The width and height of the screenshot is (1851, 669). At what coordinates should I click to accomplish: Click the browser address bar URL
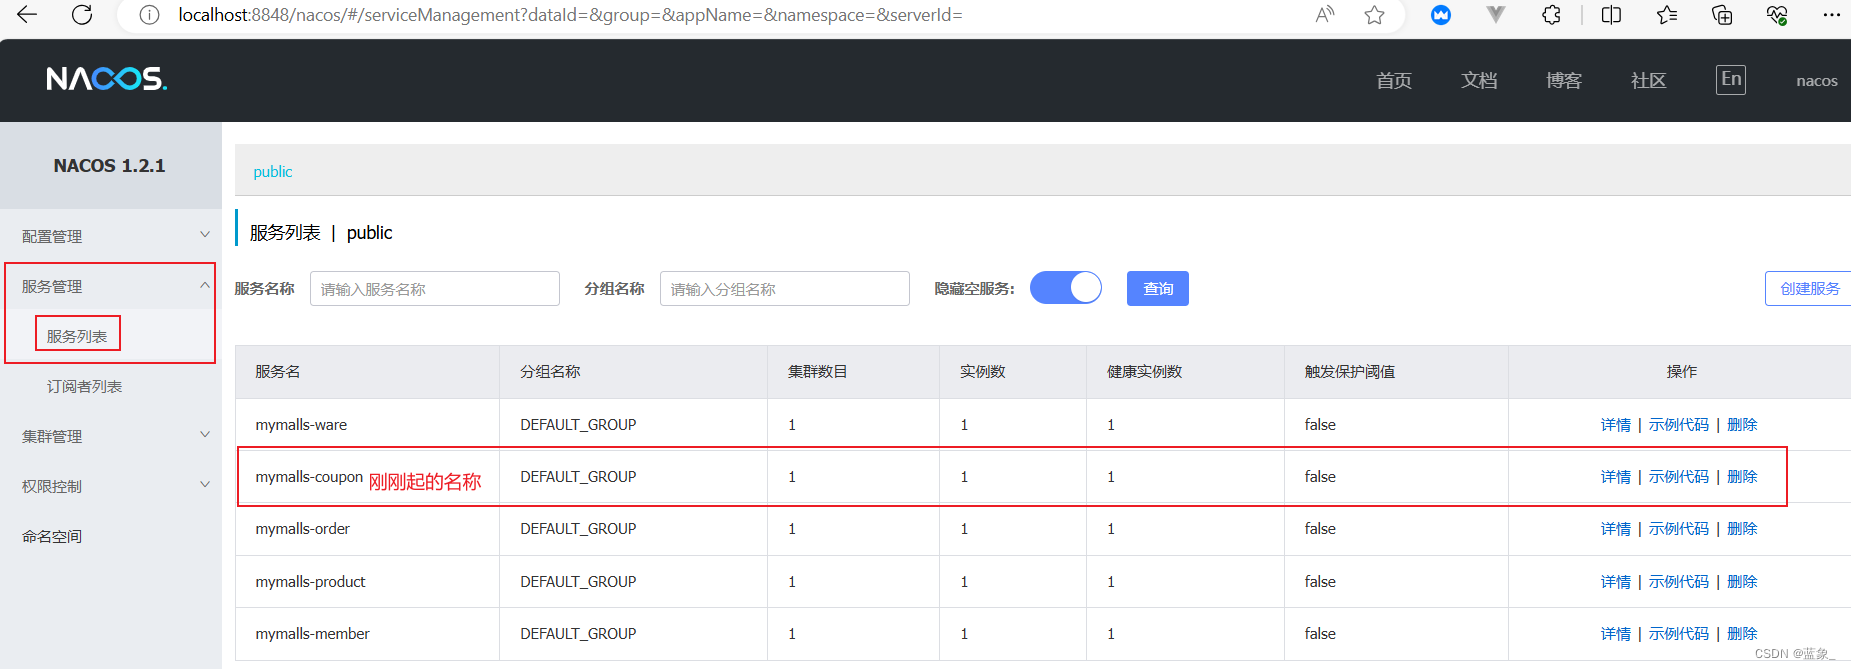(x=570, y=15)
